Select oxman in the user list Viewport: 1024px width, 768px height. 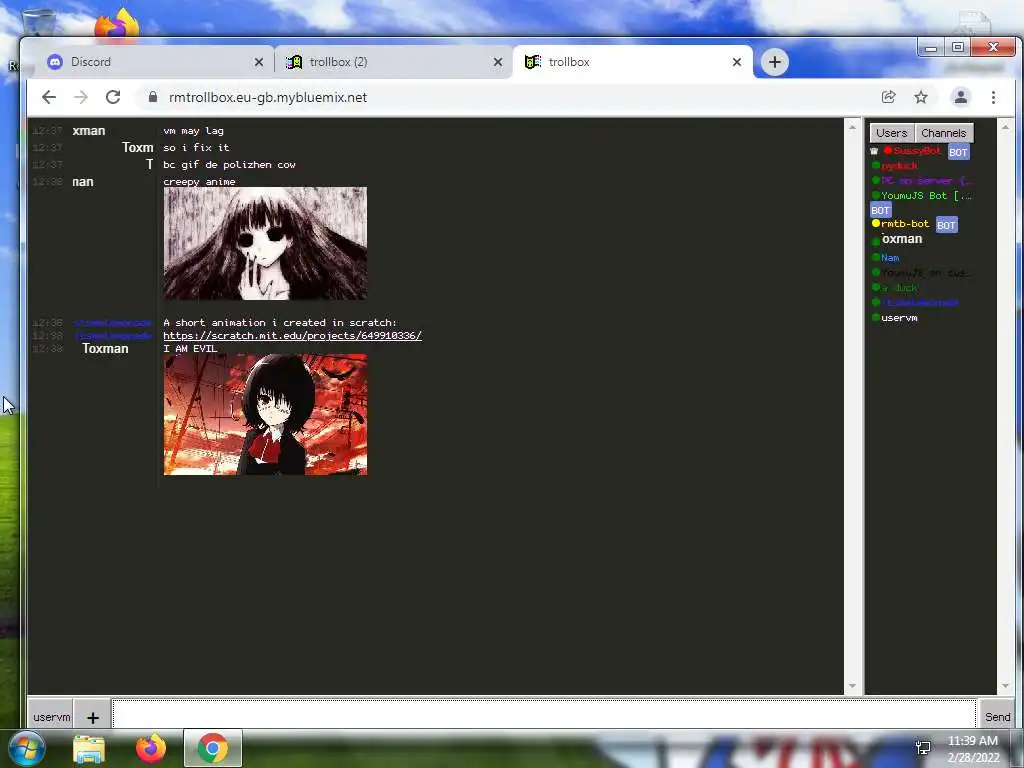(902, 239)
